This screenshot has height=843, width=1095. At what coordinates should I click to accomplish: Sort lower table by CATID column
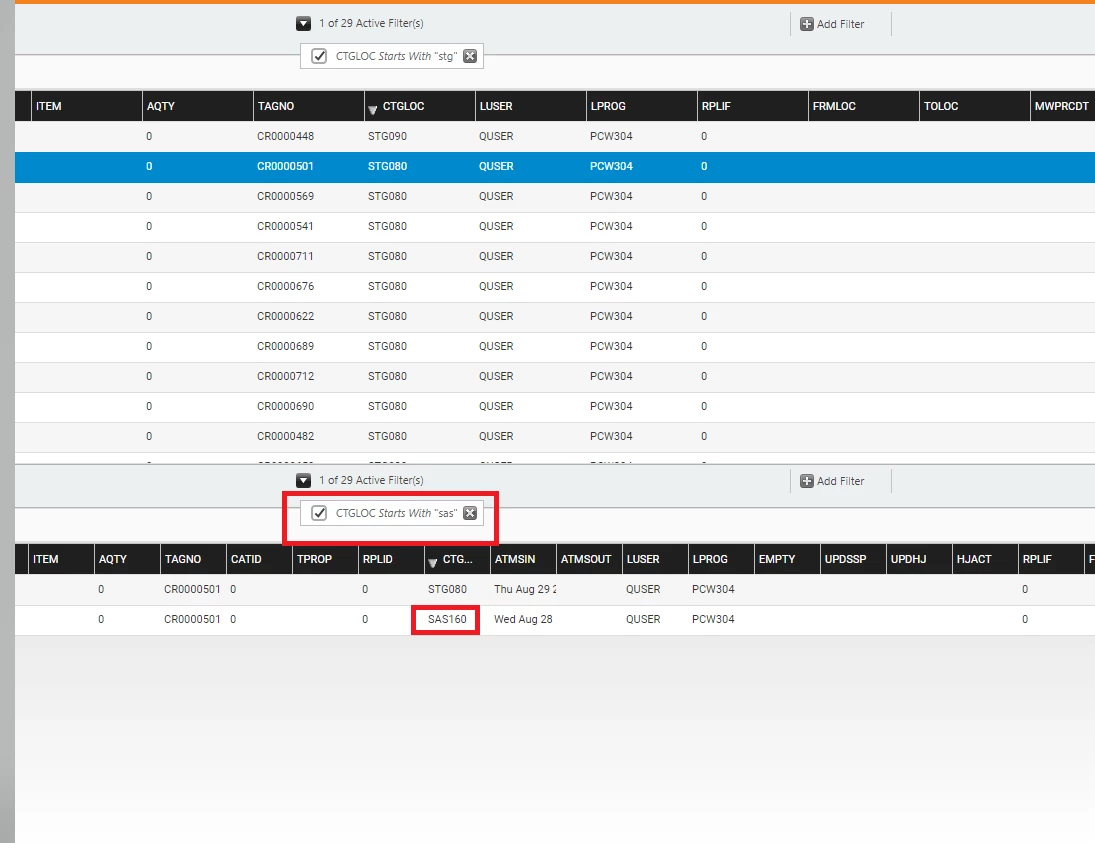(x=259, y=559)
